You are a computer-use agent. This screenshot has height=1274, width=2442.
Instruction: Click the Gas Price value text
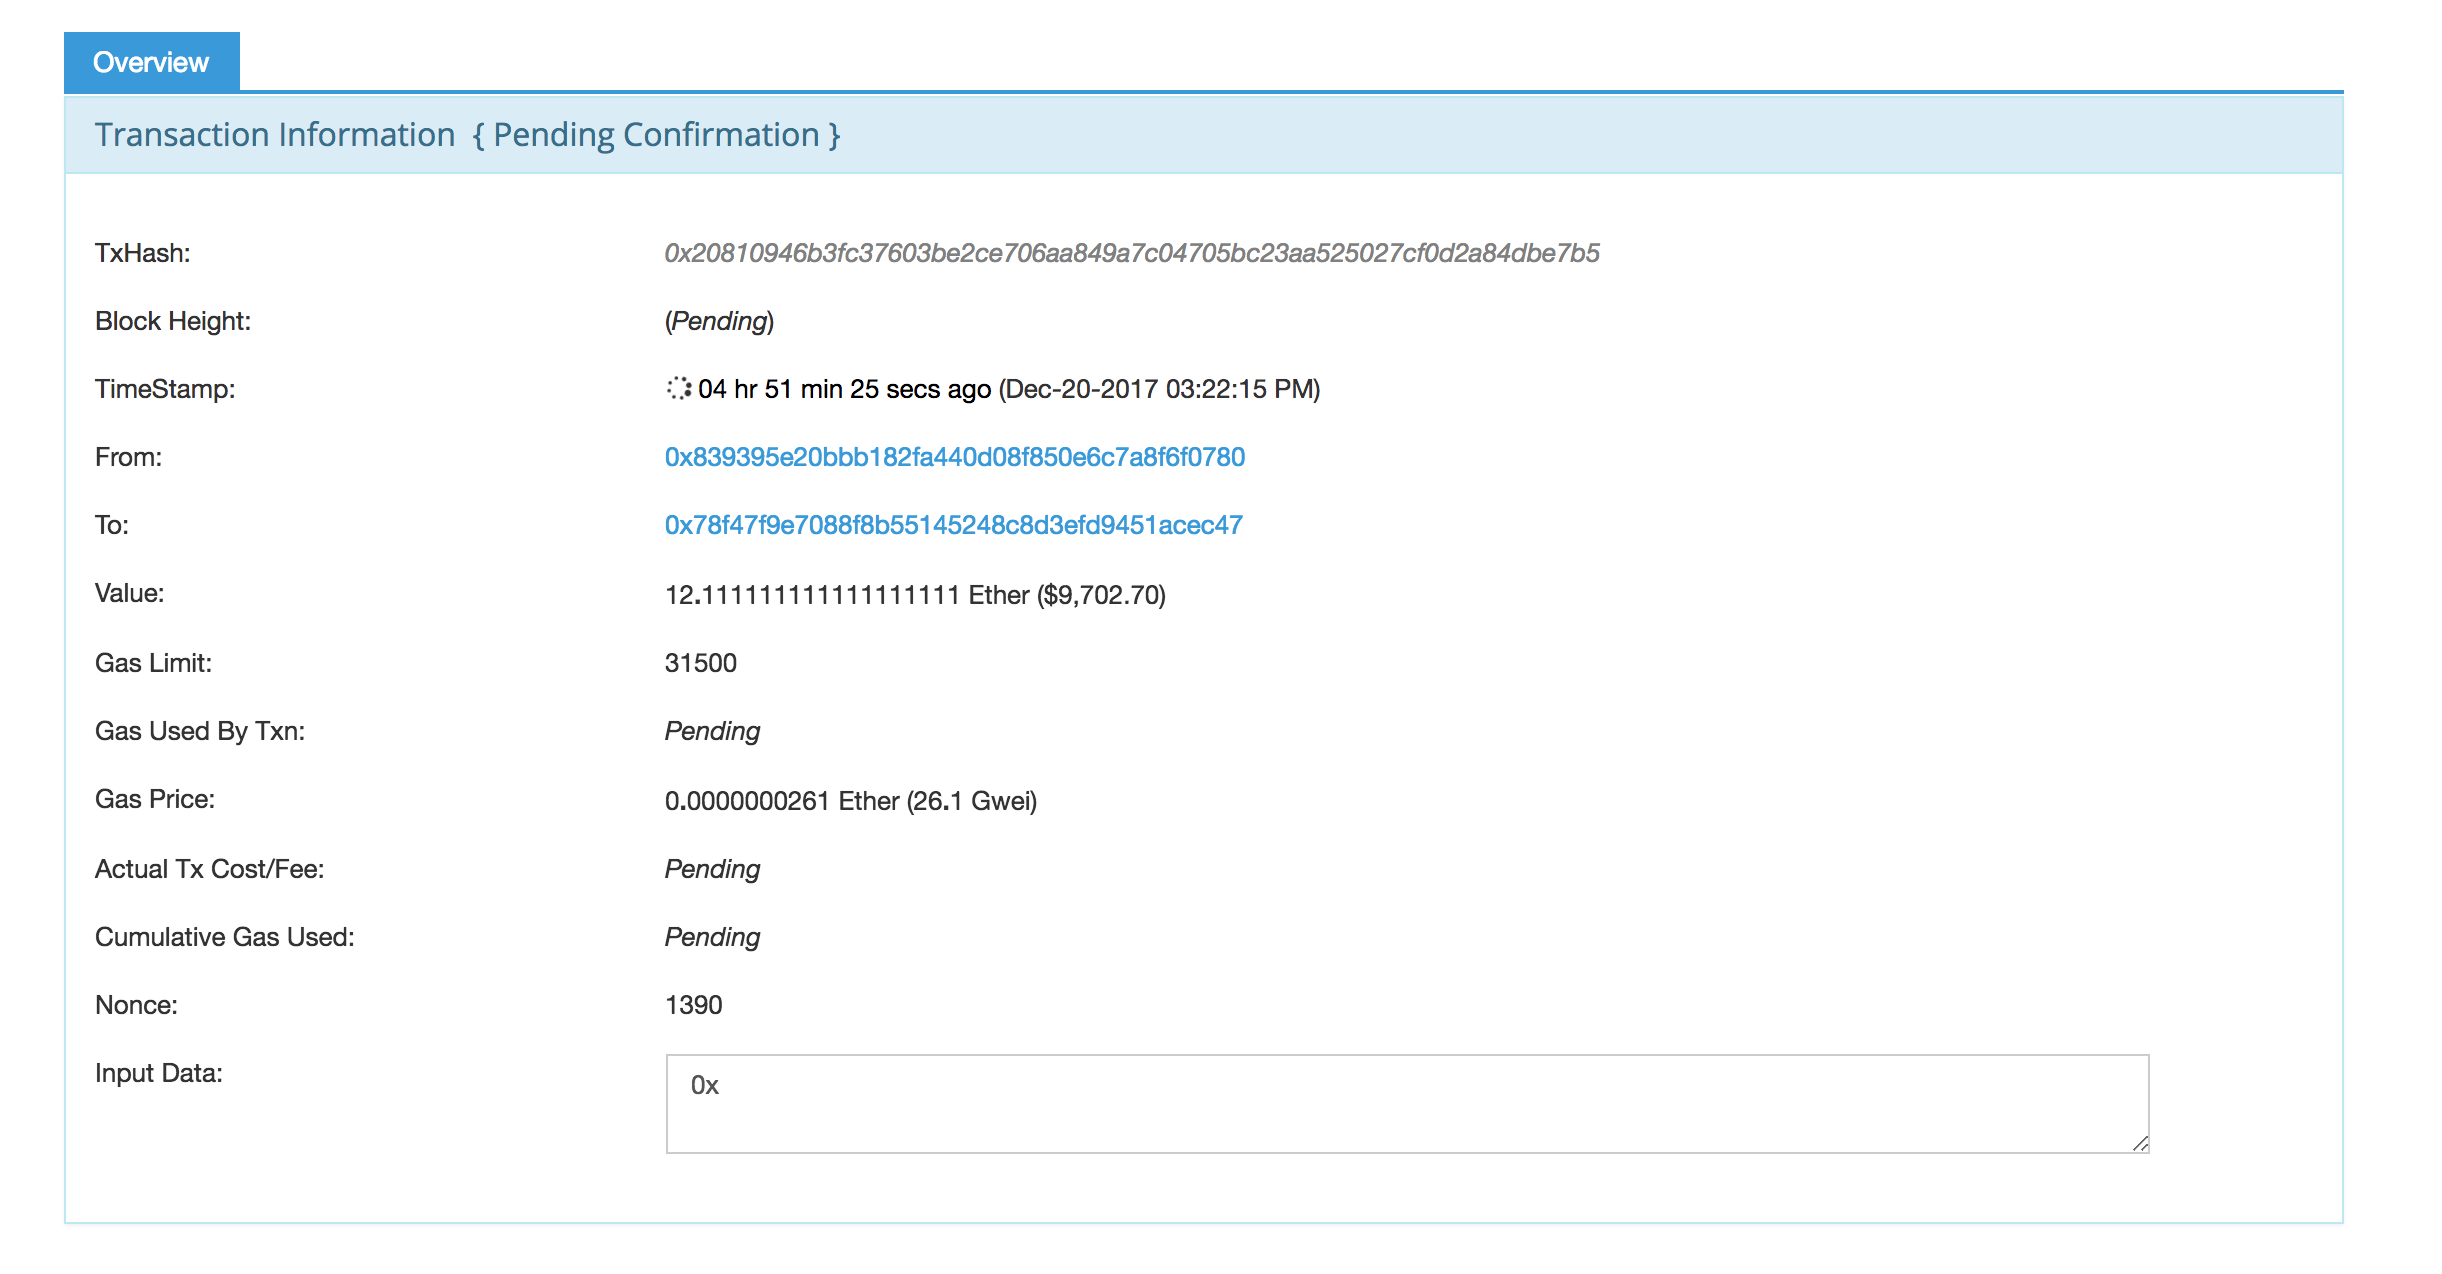pyautogui.click(x=850, y=799)
